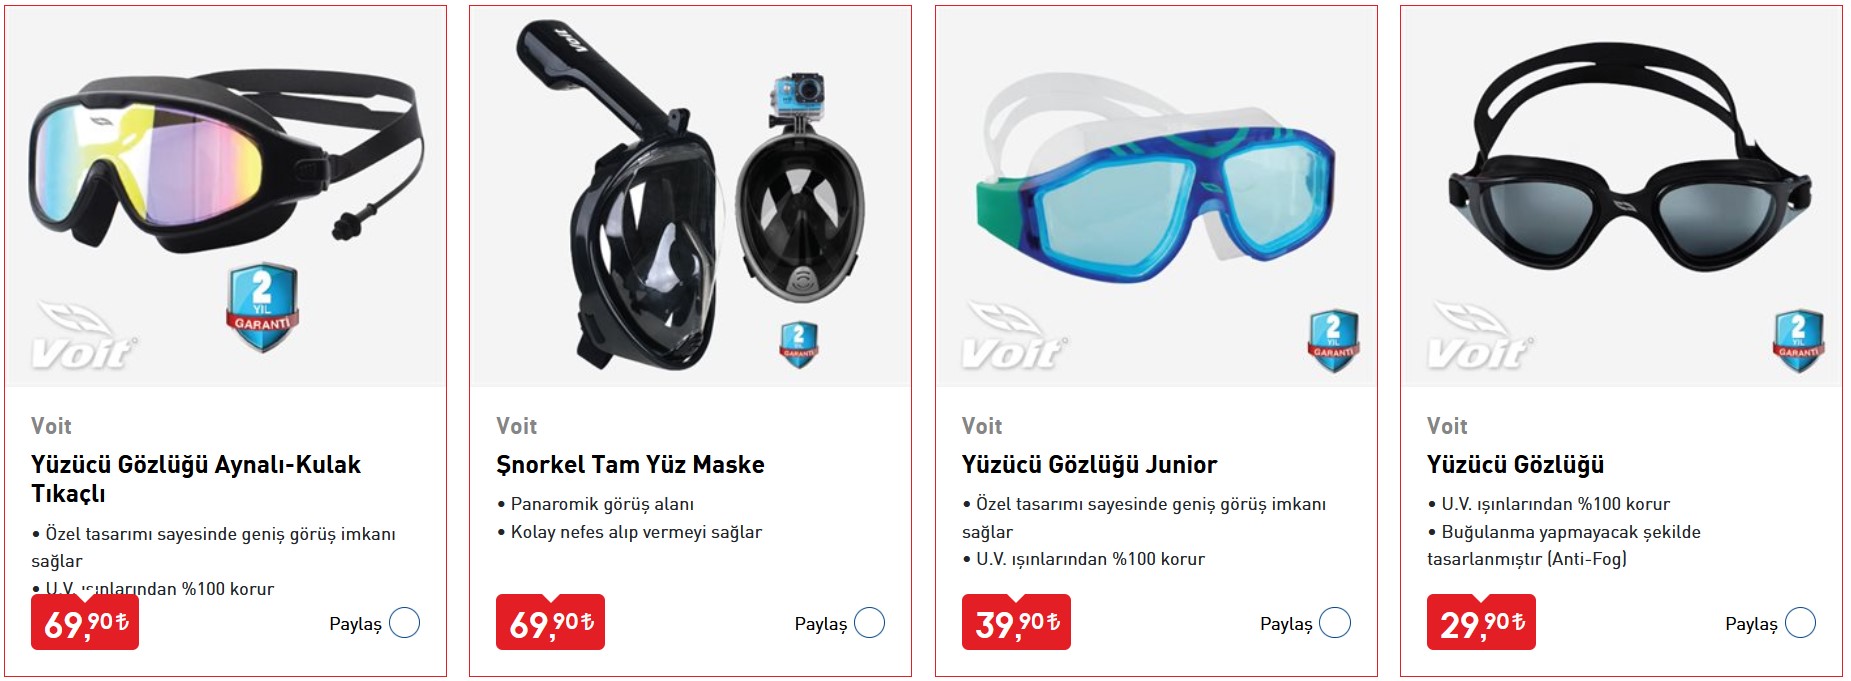
Task: Toggle Paylaş circle on Şnorkel Tam Yüz Maske
Action: (869, 623)
